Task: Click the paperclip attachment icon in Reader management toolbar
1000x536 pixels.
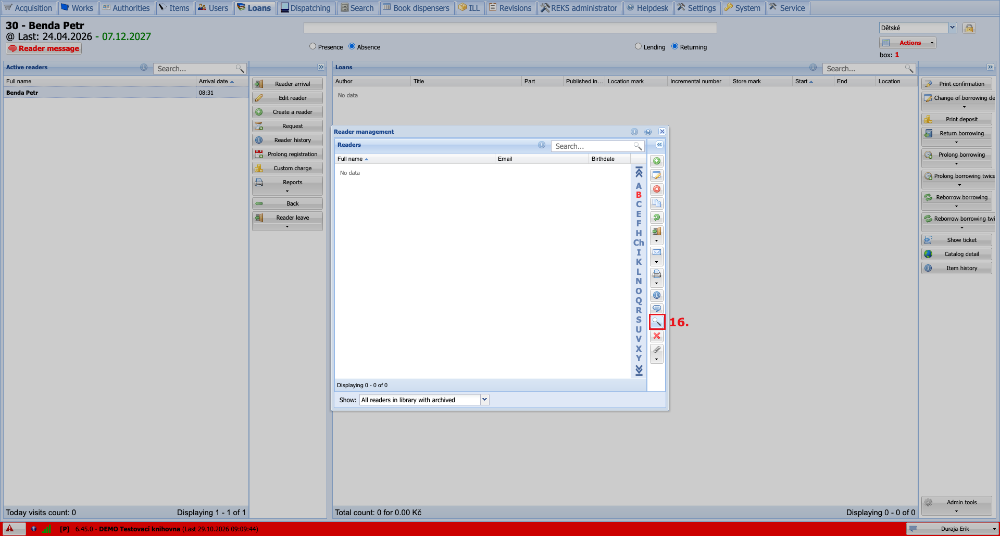Action: [x=656, y=350]
